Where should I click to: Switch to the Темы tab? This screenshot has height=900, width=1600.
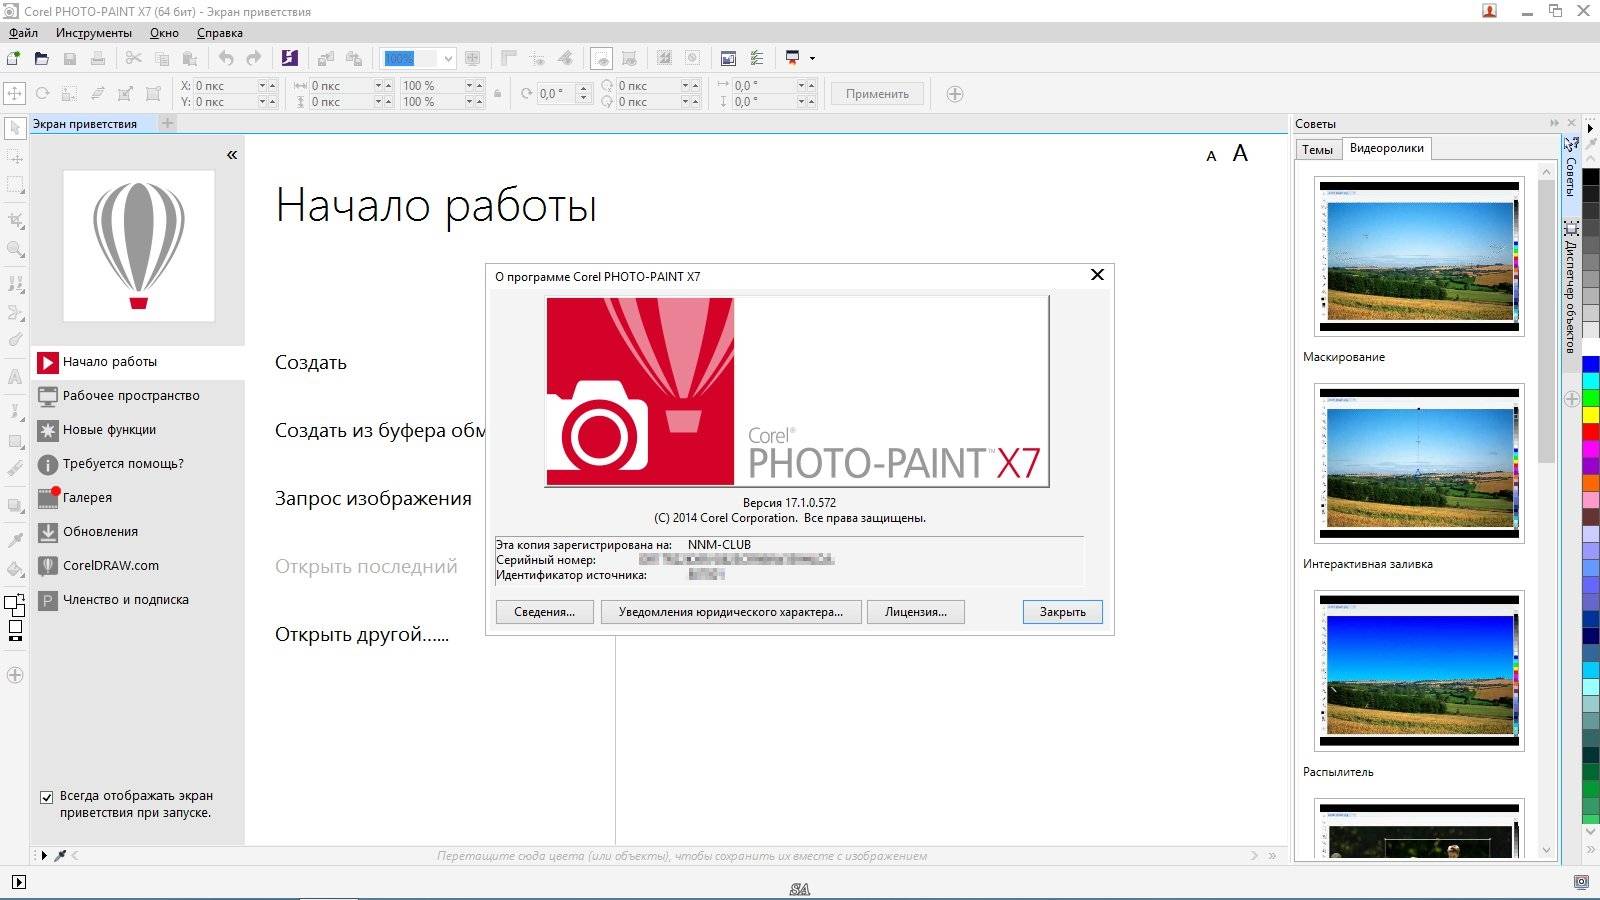1317,149
